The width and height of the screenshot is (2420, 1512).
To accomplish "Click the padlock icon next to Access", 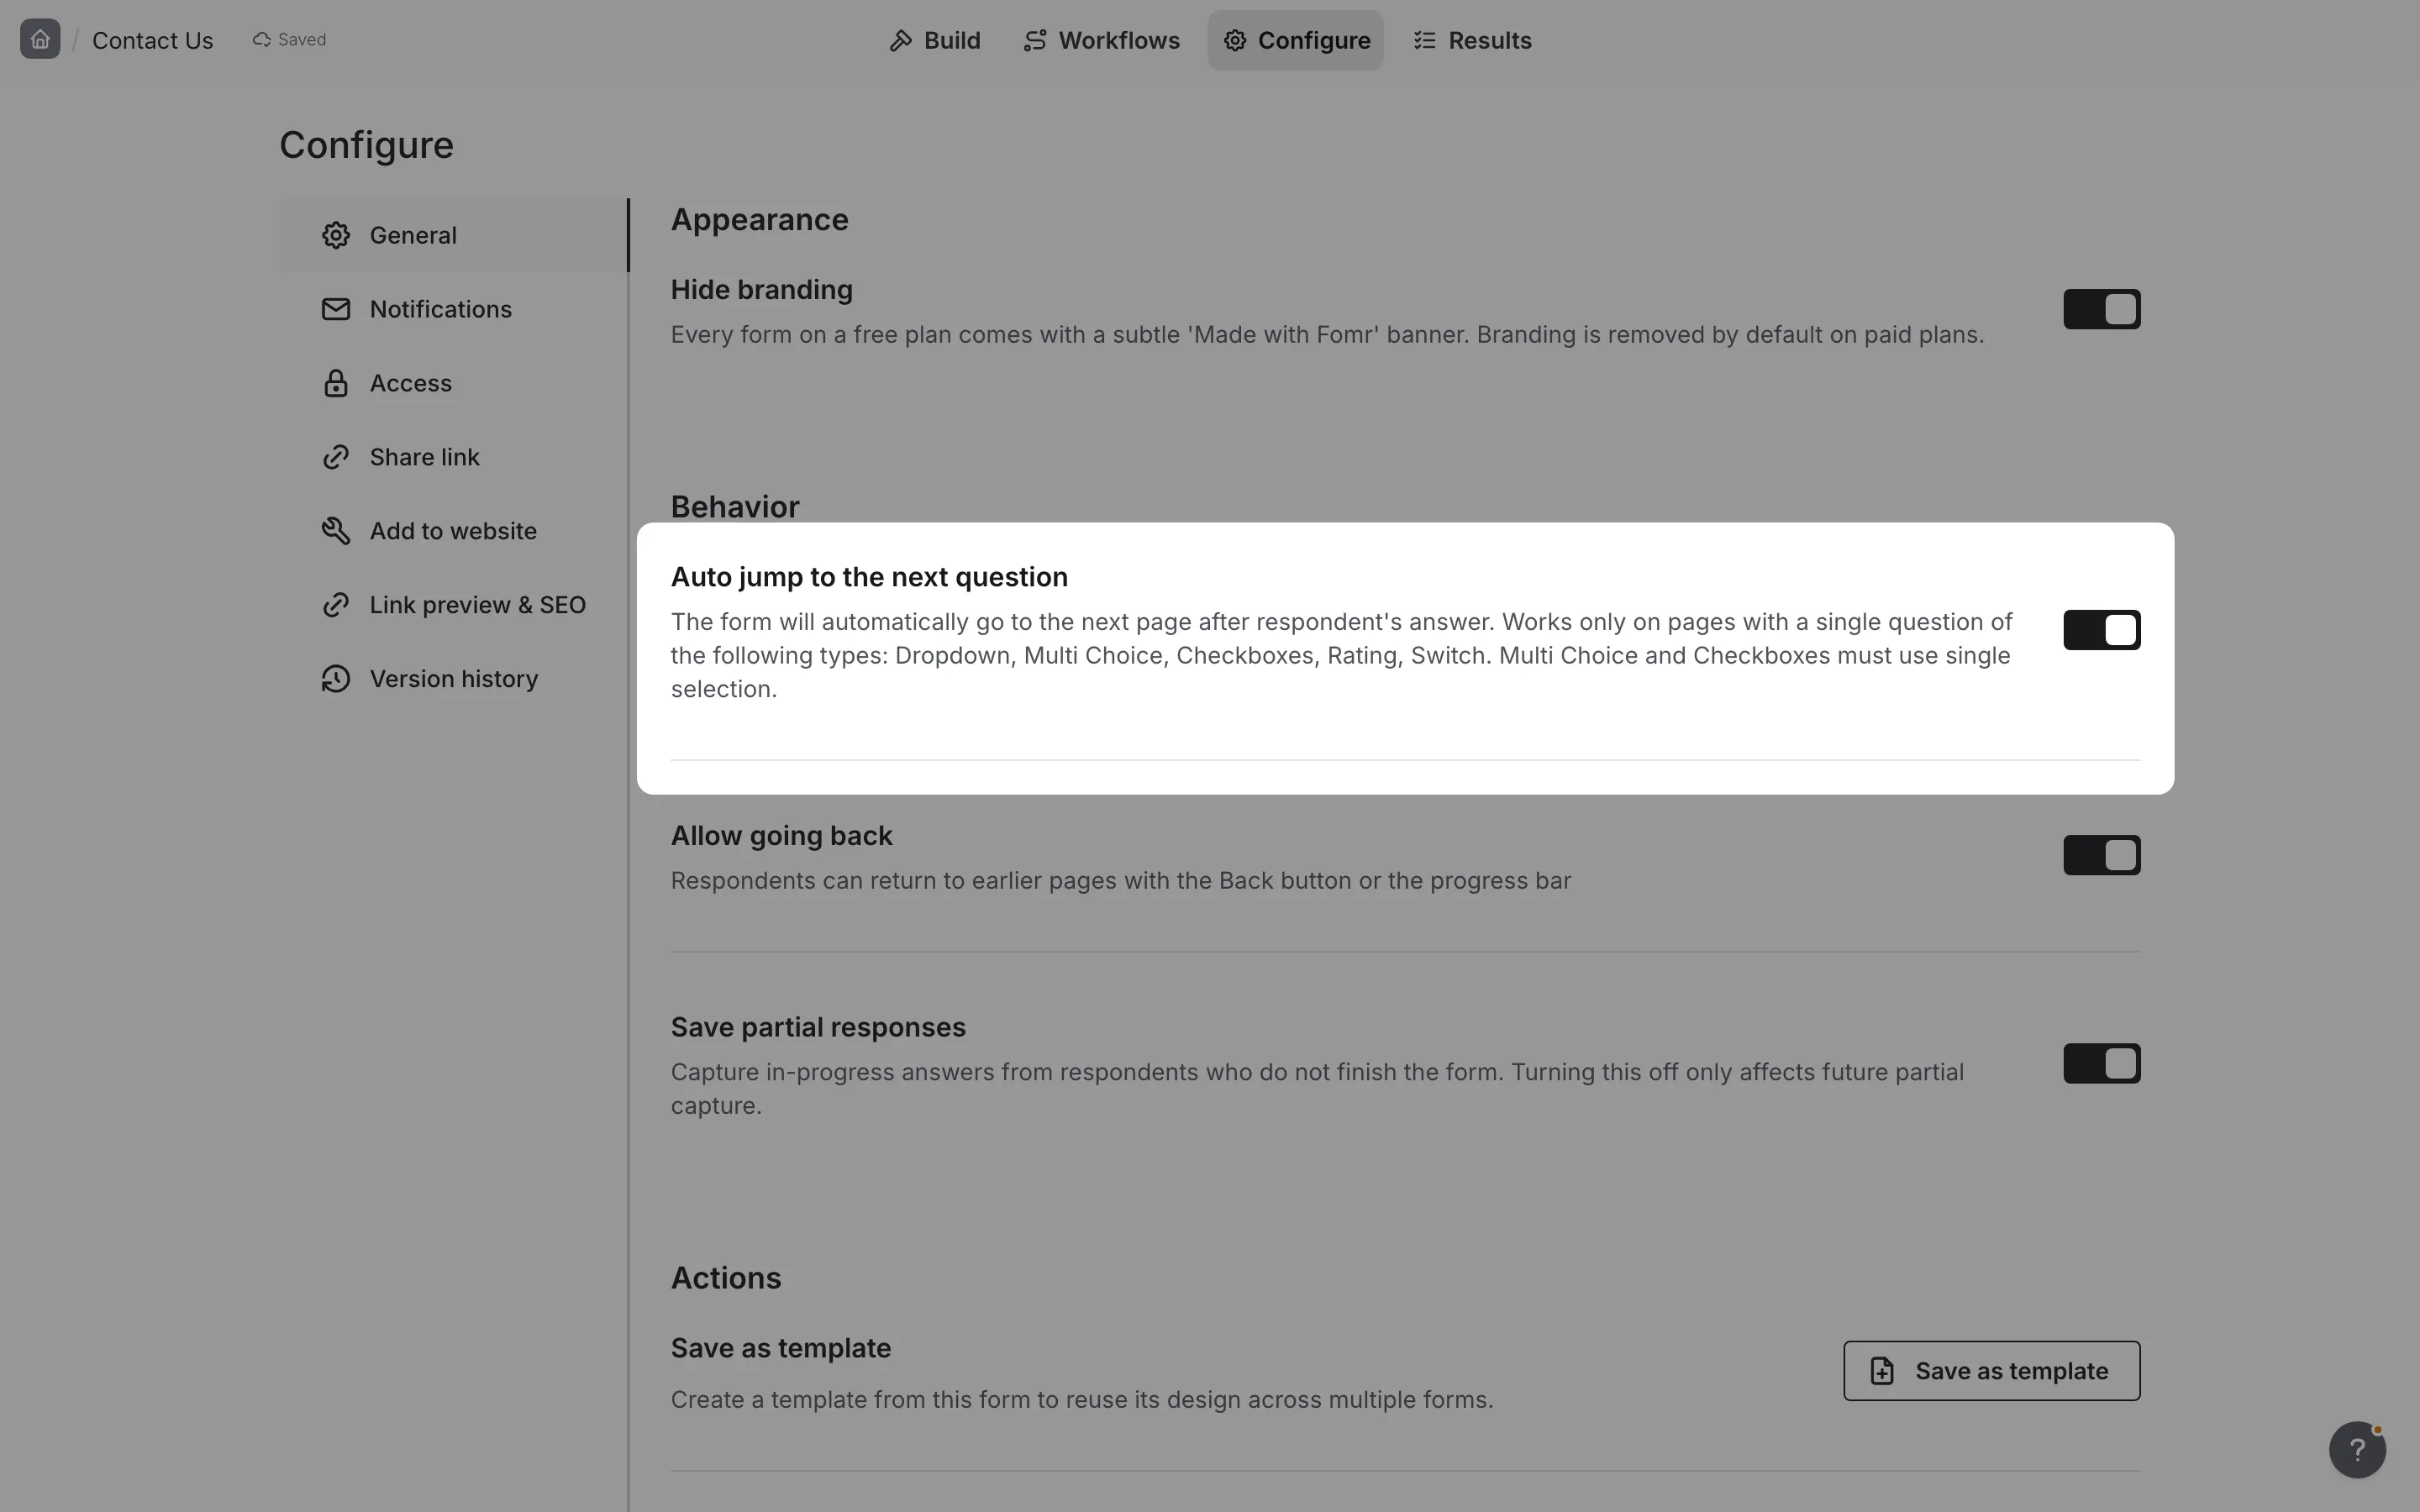I will pyautogui.click(x=336, y=383).
